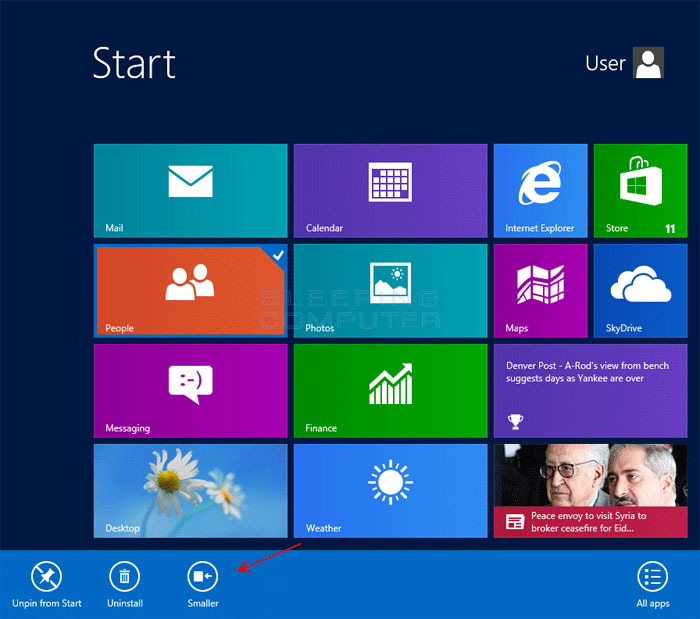
Task: Open the Finance tile
Action: point(390,390)
